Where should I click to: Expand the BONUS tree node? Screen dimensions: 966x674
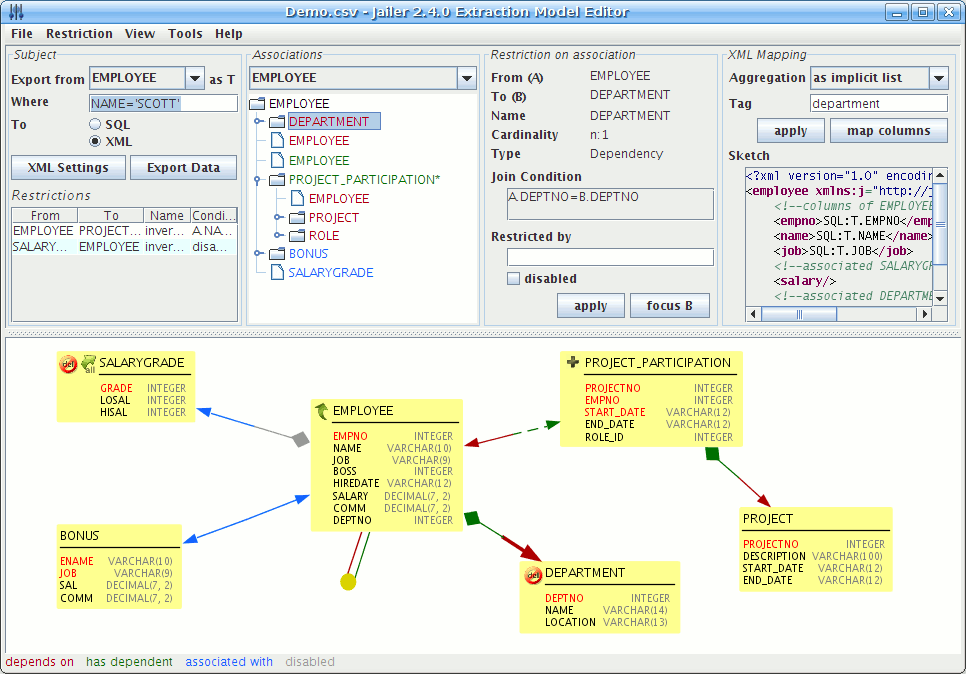coord(257,254)
